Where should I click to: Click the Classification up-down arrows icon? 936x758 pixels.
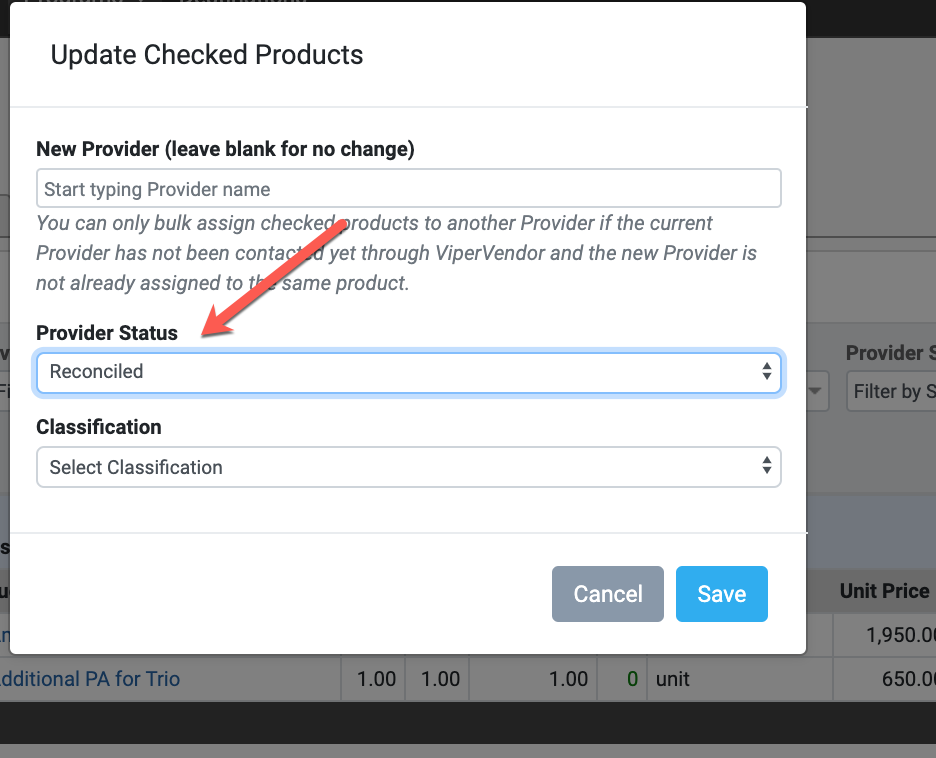tap(767, 466)
